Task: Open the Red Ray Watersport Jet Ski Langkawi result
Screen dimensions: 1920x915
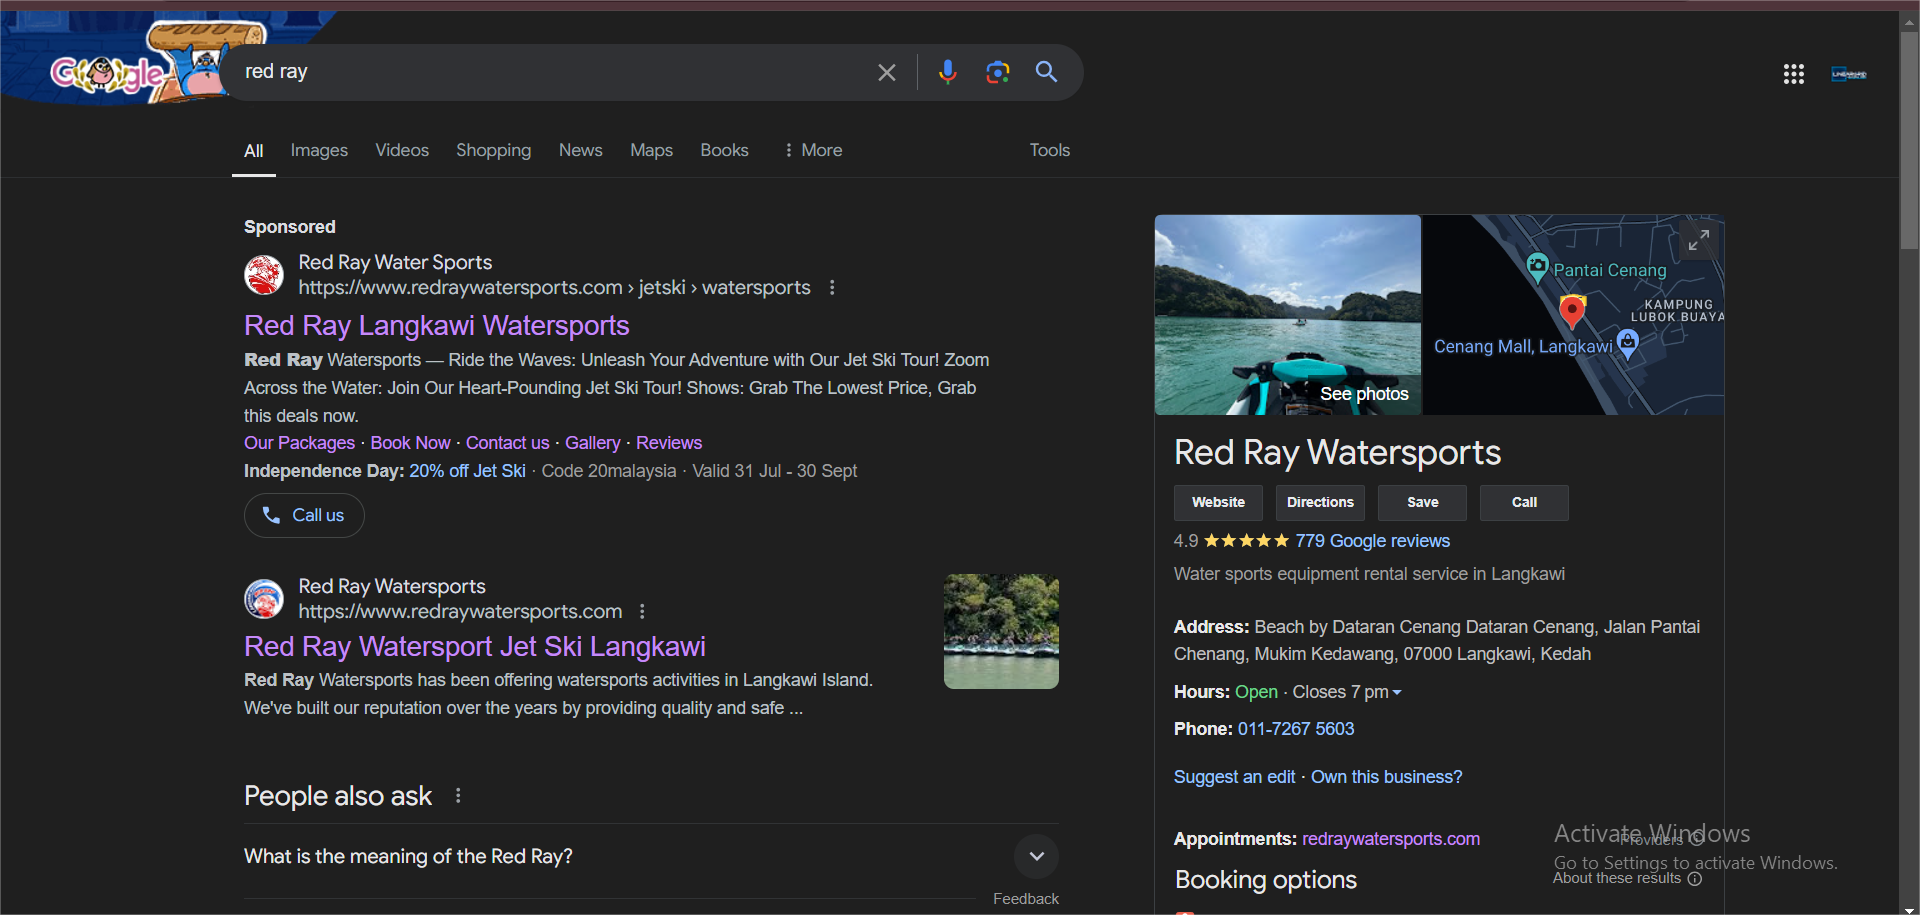Action: point(475,647)
